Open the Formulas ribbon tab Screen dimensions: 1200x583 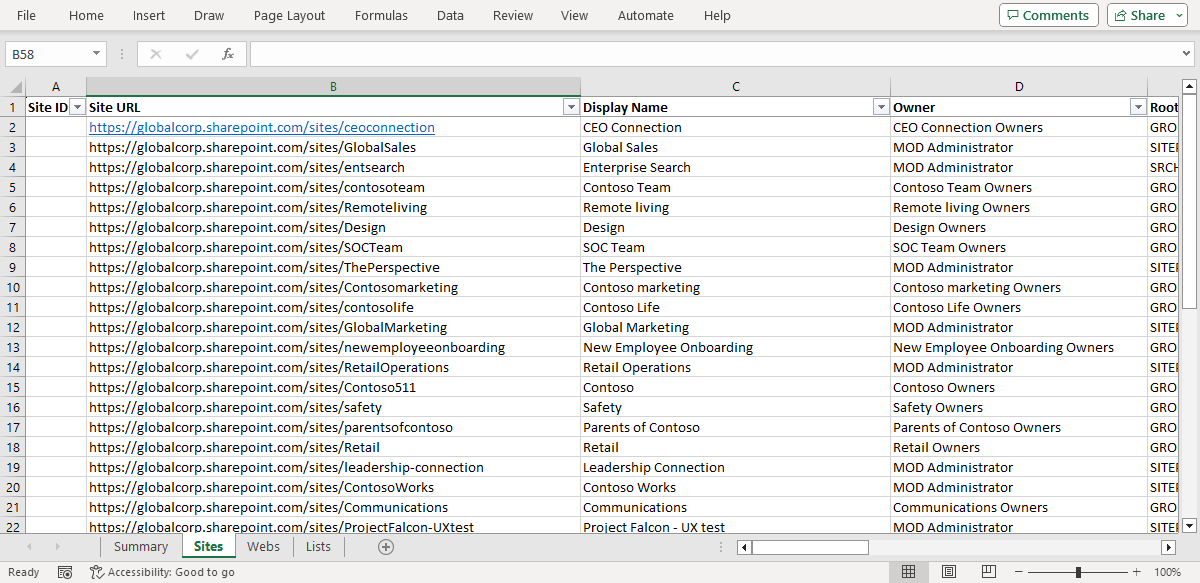381,15
